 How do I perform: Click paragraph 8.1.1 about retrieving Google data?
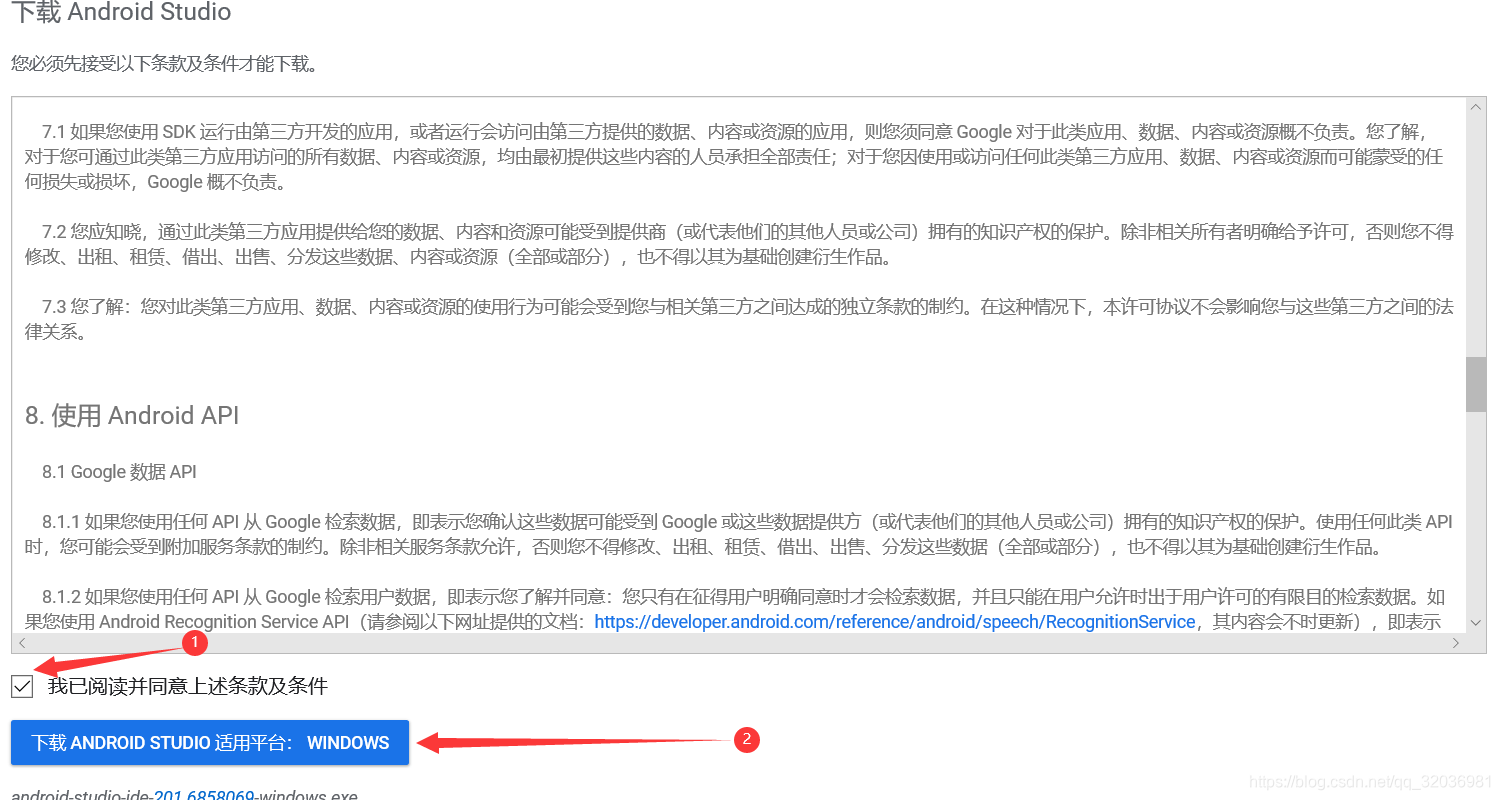coord(739,534)
